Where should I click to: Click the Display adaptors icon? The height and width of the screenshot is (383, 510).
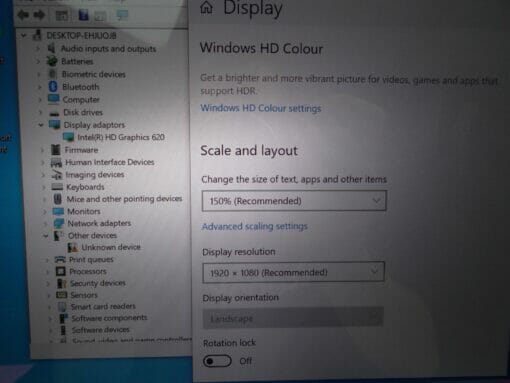tap(54, 125)
